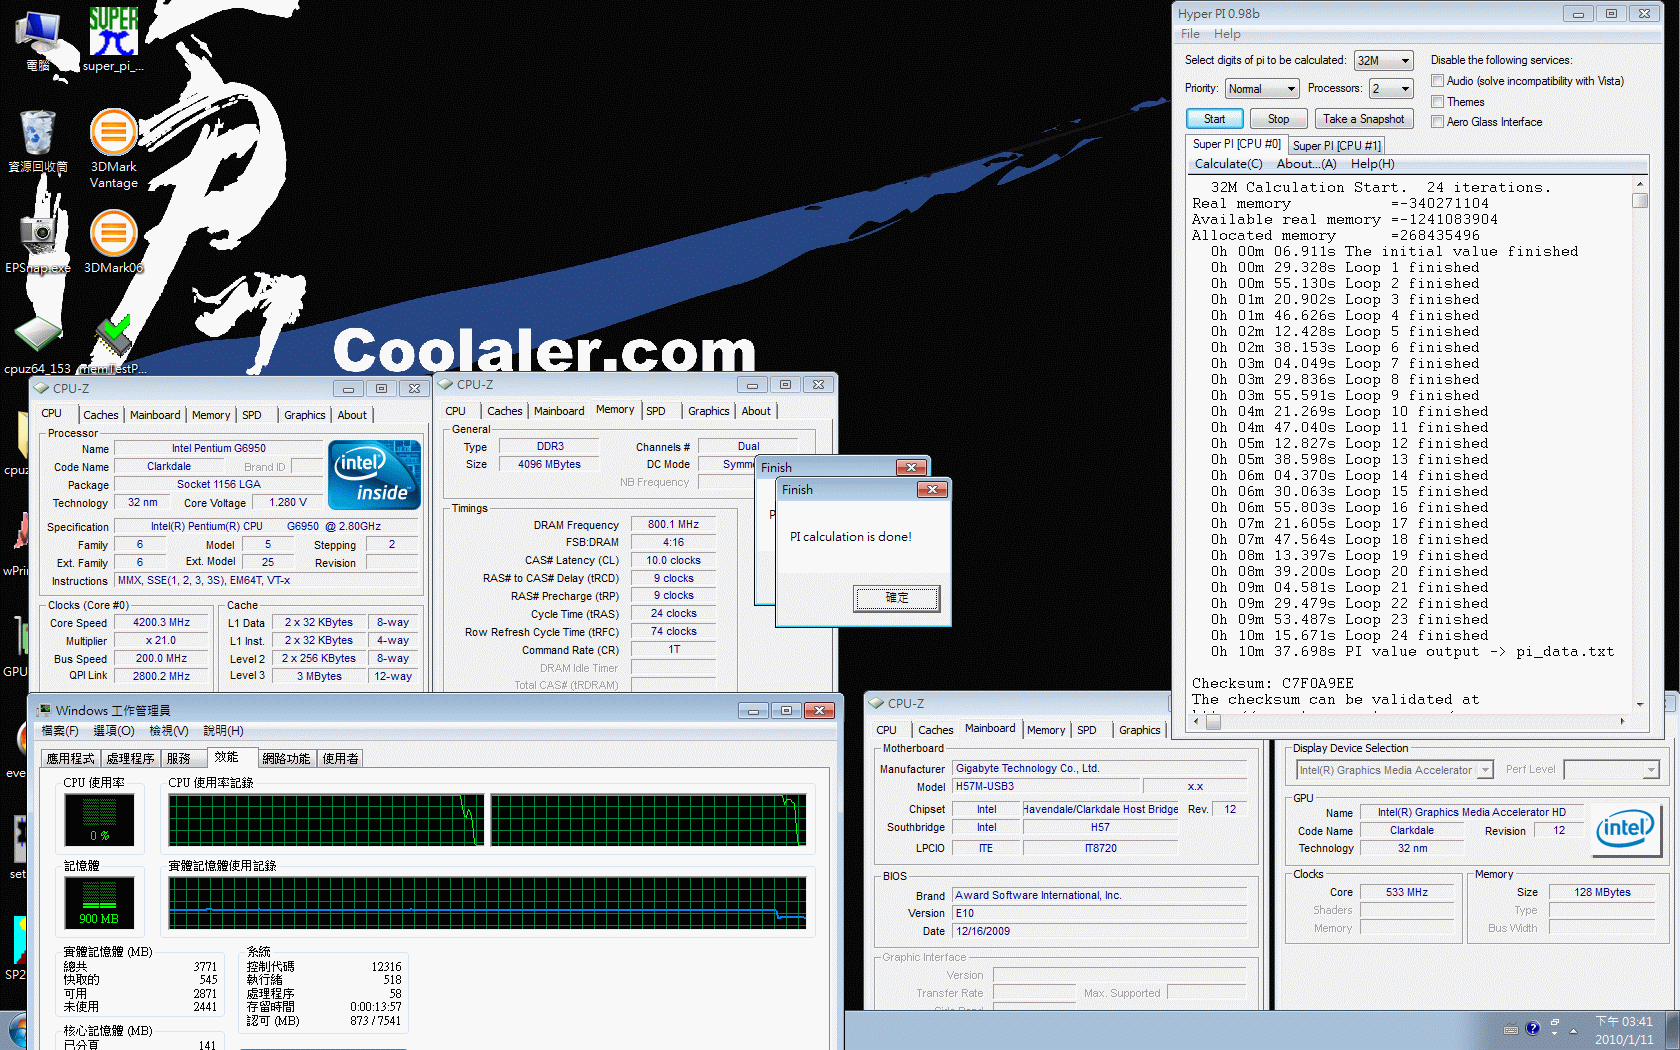The image size is (1680, 1050).
Task: Click the Show desktop strip on taskbar
Action: tap(1672, 1030)
